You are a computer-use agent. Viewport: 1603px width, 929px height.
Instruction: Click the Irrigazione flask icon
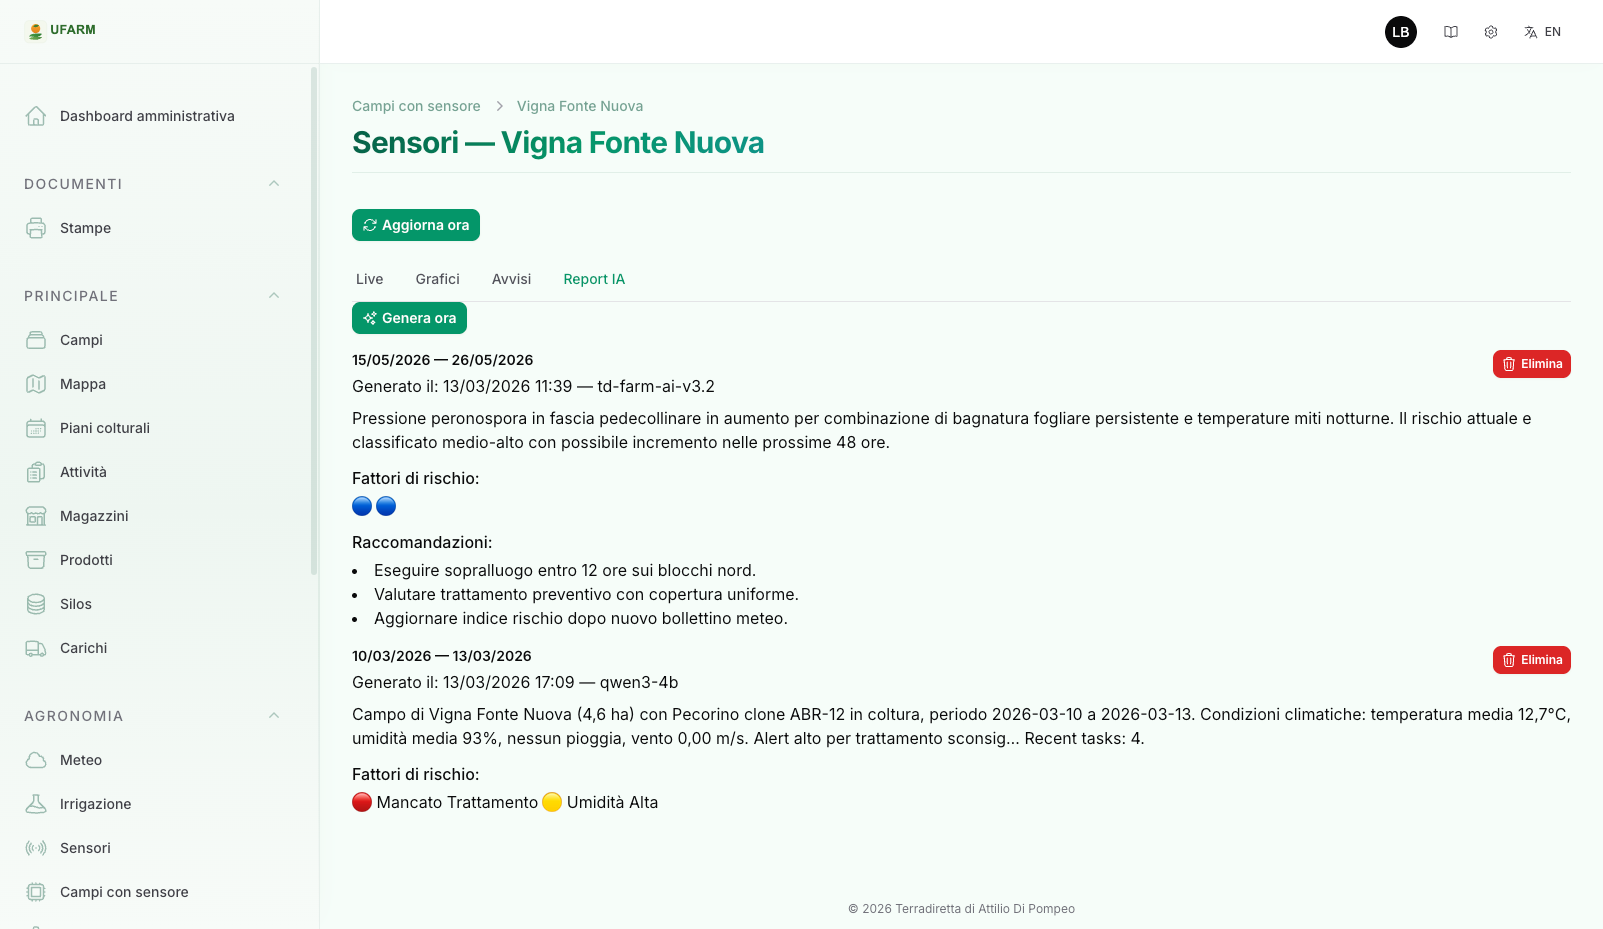(36, 804)
